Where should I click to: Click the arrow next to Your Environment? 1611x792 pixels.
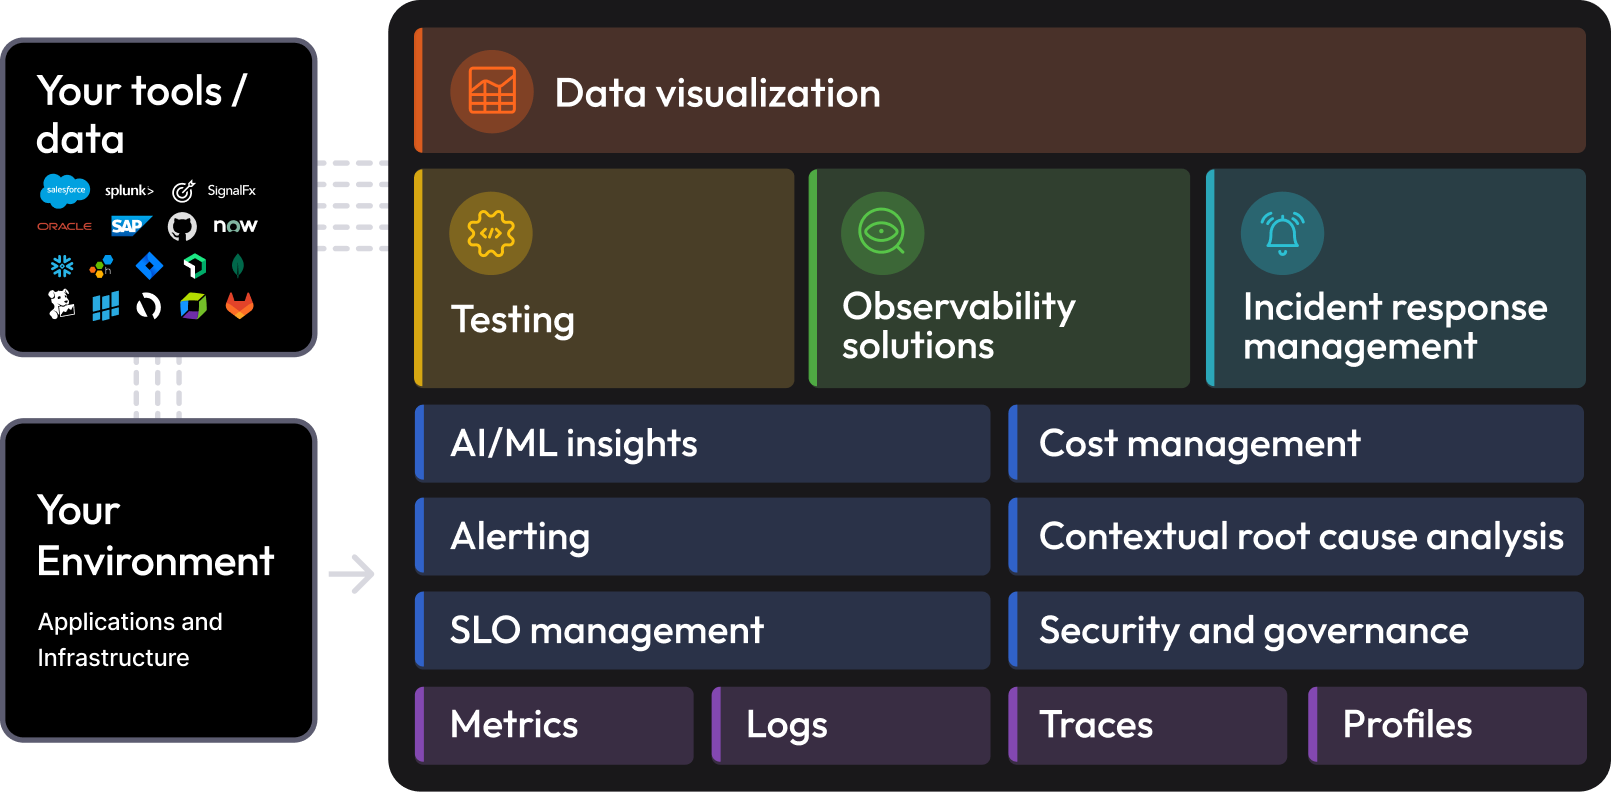(x=351, y=574)
